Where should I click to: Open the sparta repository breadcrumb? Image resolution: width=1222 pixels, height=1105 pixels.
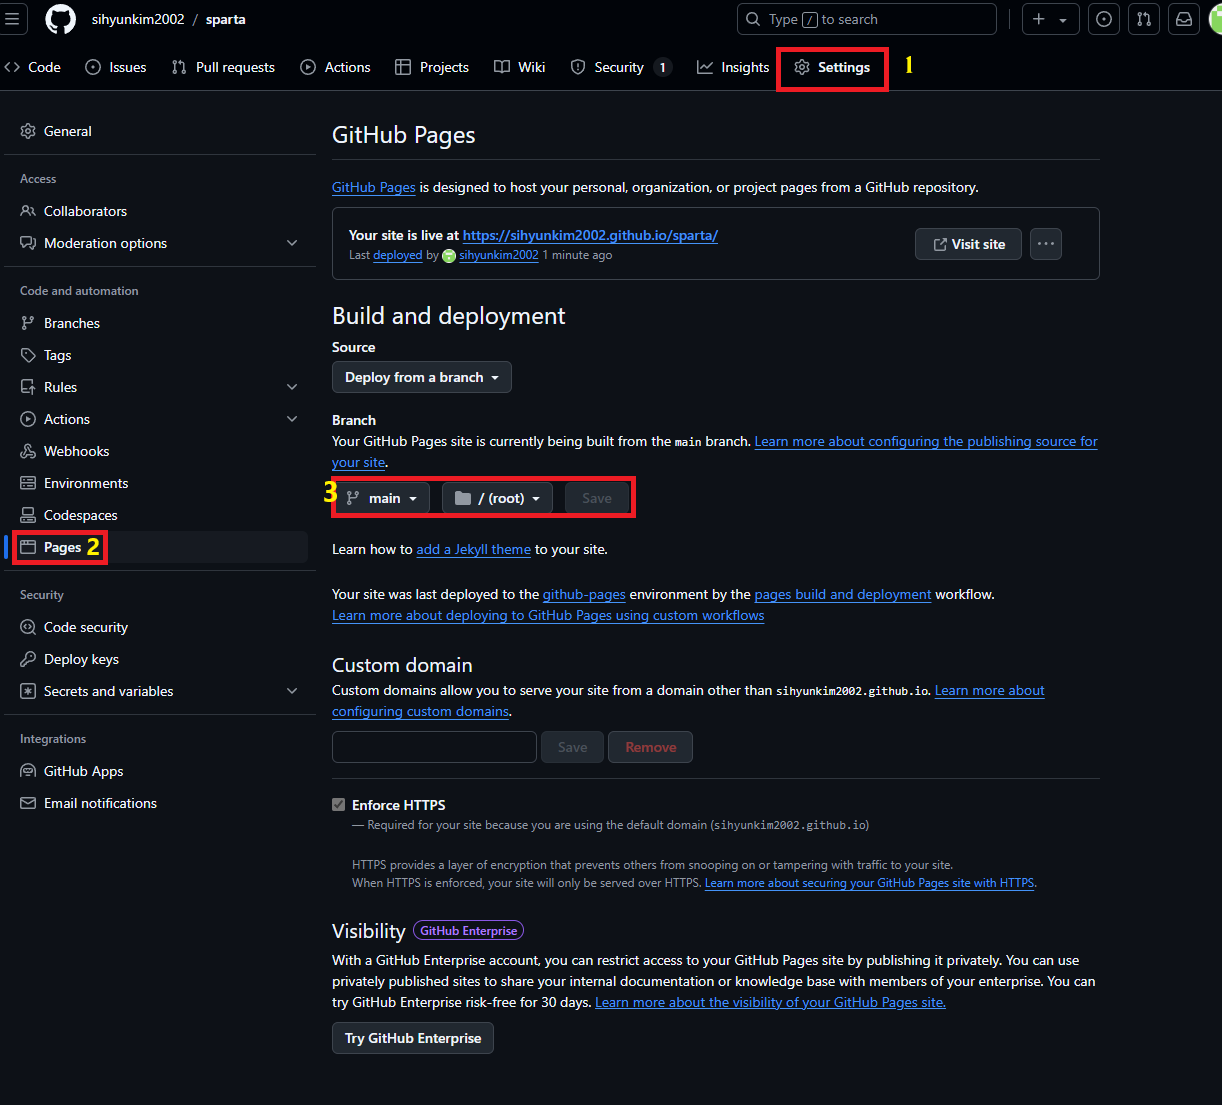click(226, 19)
